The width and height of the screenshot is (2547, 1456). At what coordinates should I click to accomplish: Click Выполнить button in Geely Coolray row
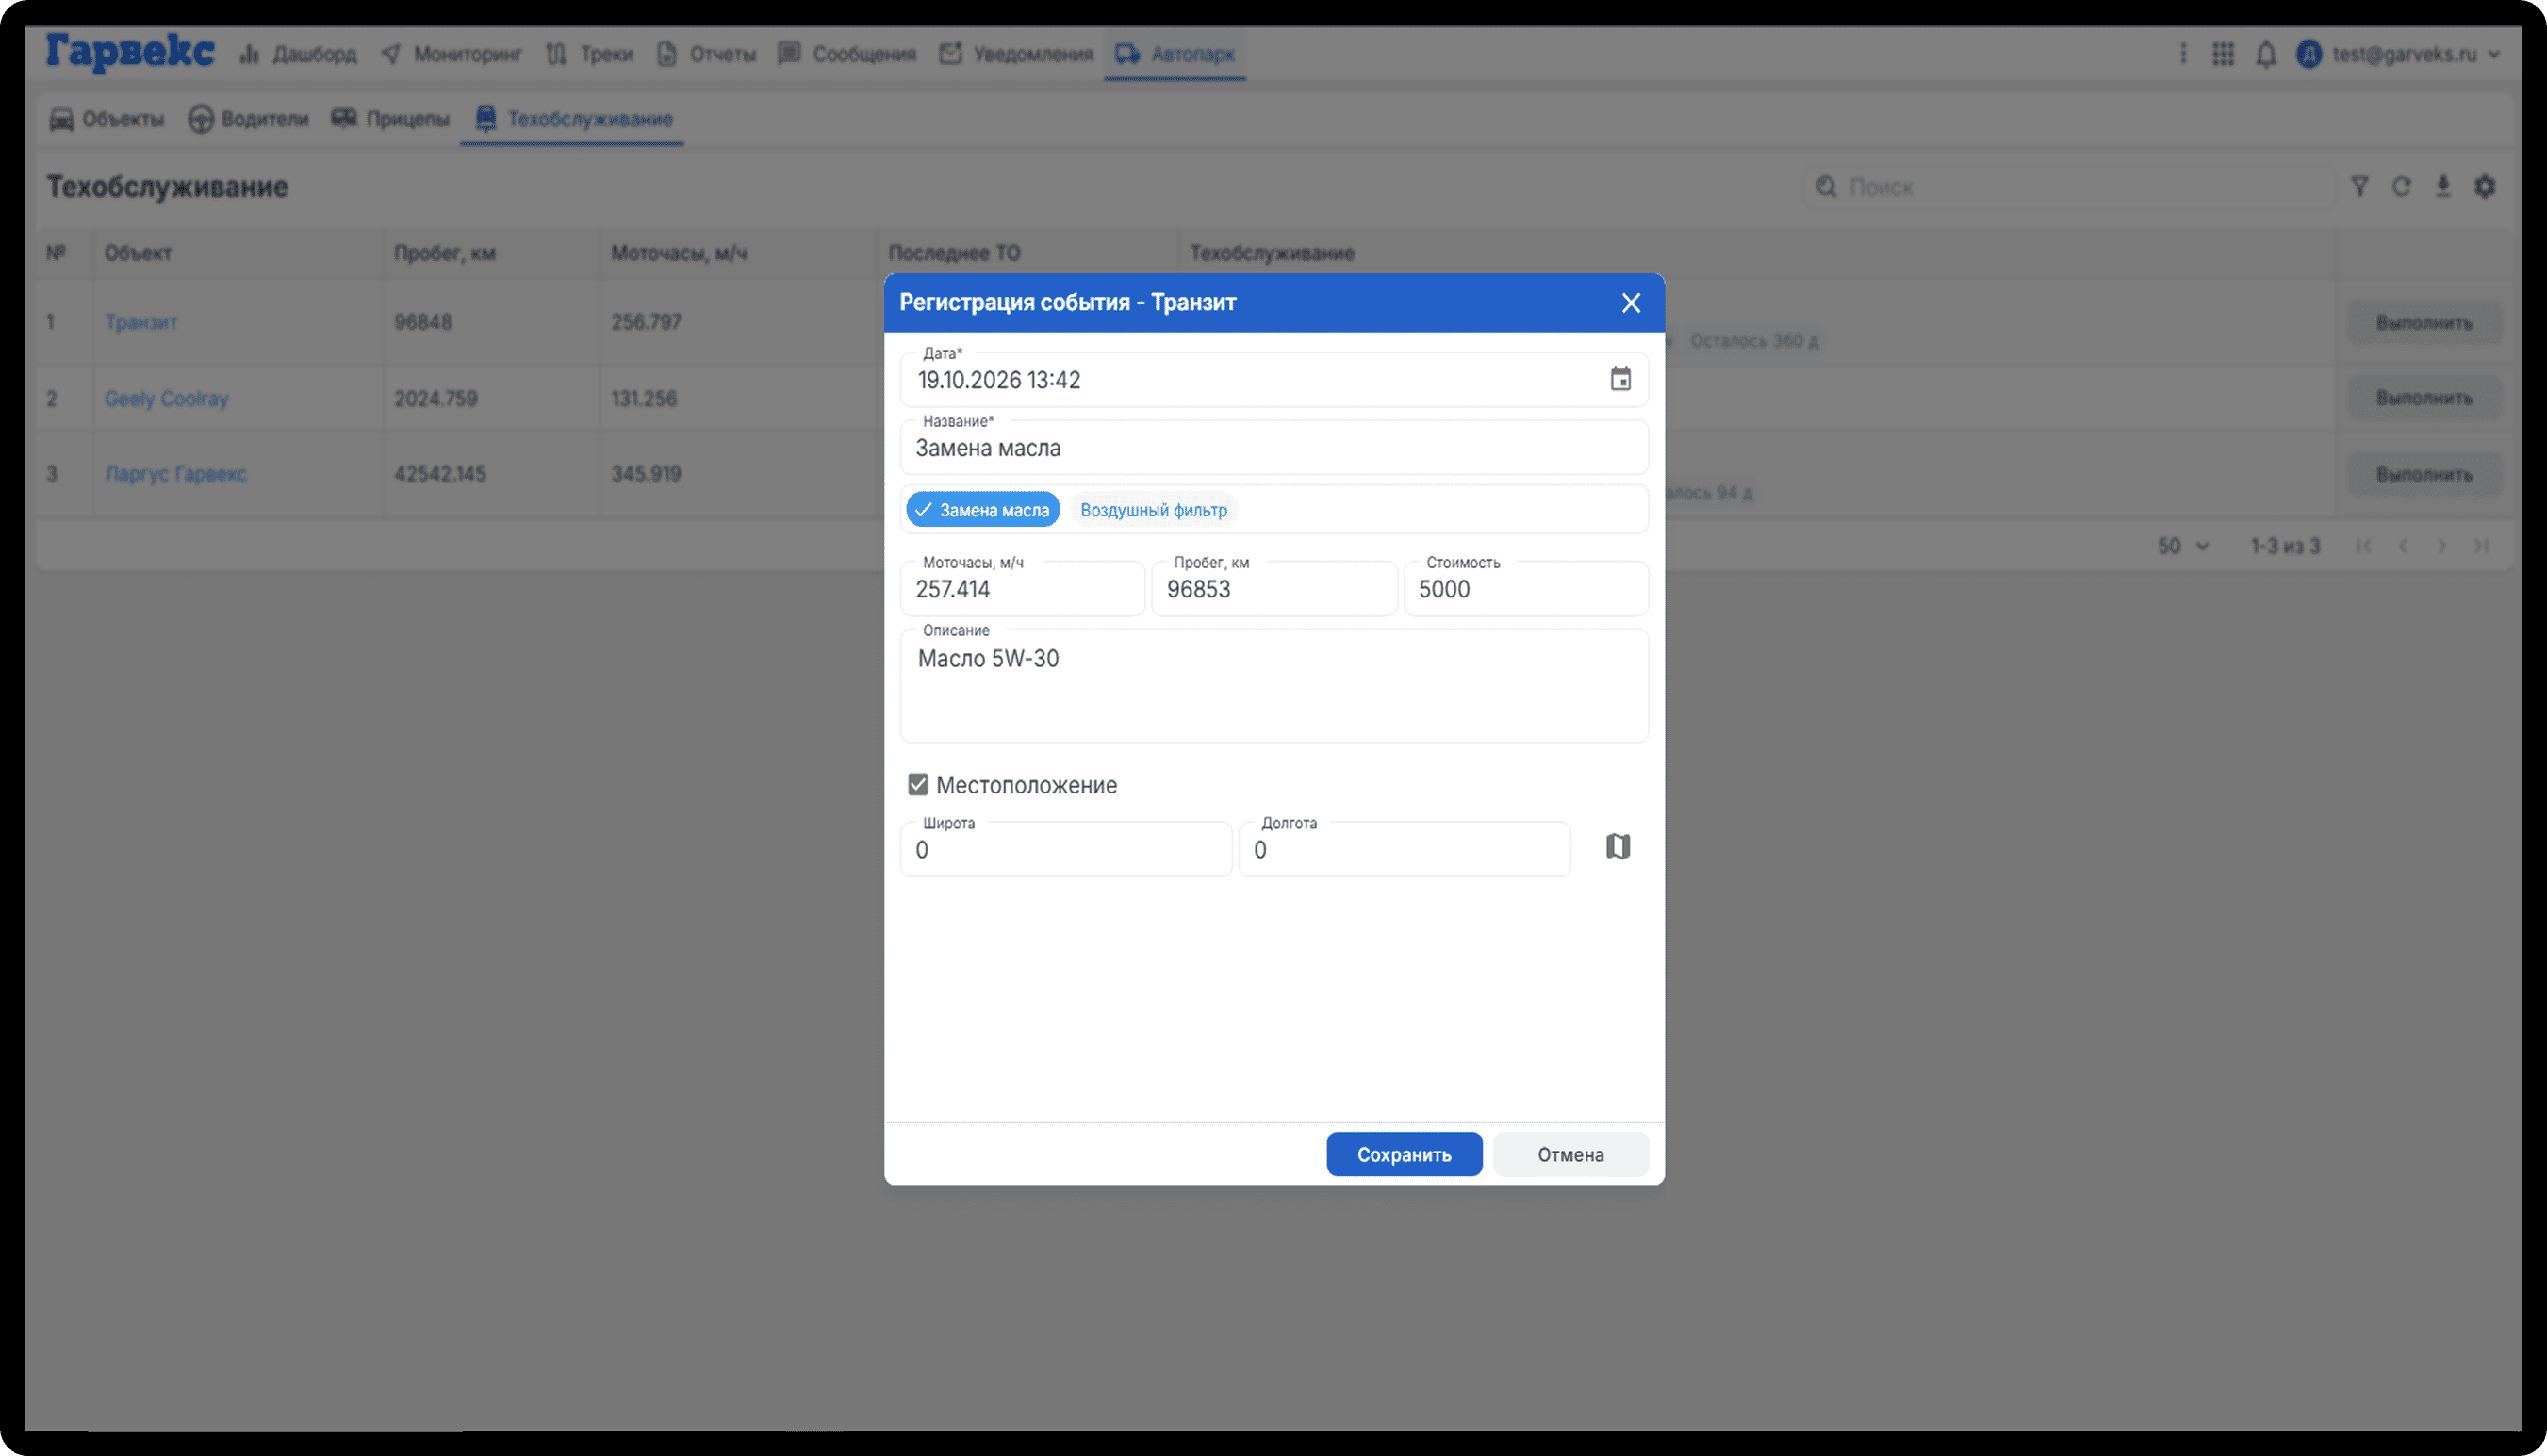click(x=2424, y=398)
